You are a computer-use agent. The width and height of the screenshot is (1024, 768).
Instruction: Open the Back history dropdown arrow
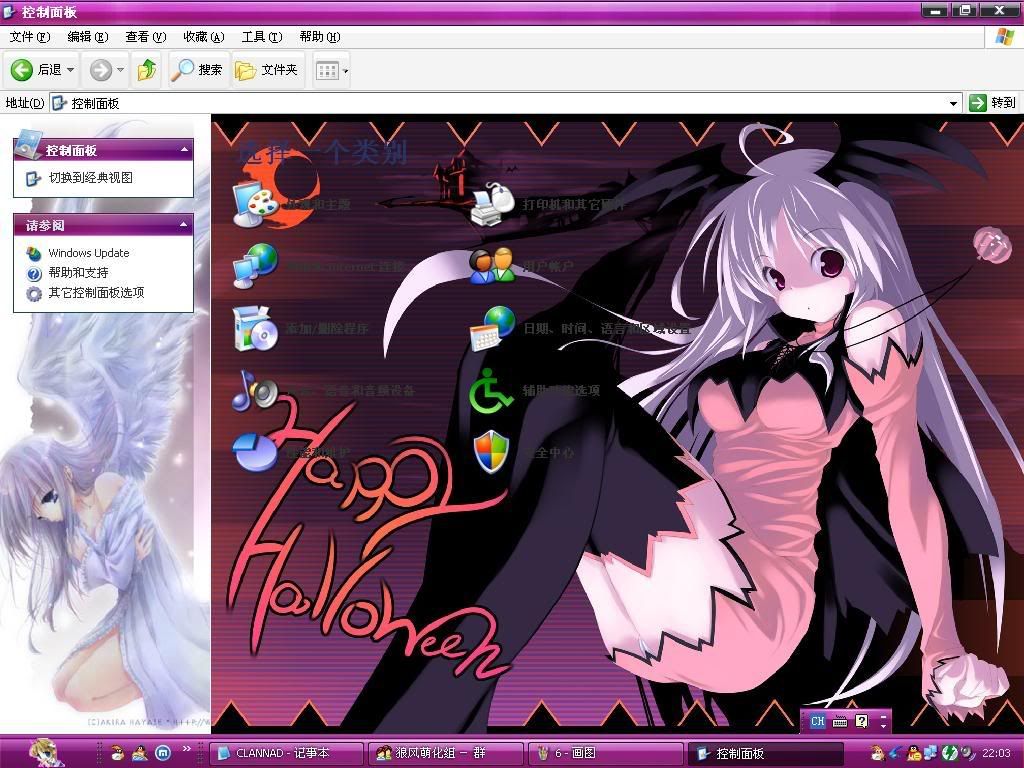point(71,70)
